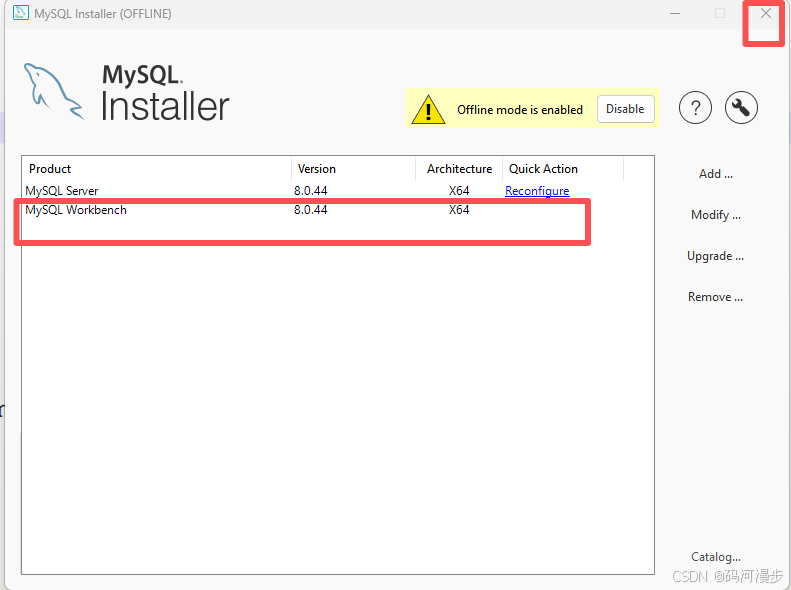This screenshot has height=590, width=791.
Task: Click the Quick Action column header
Action: click(x=563, y=169)
